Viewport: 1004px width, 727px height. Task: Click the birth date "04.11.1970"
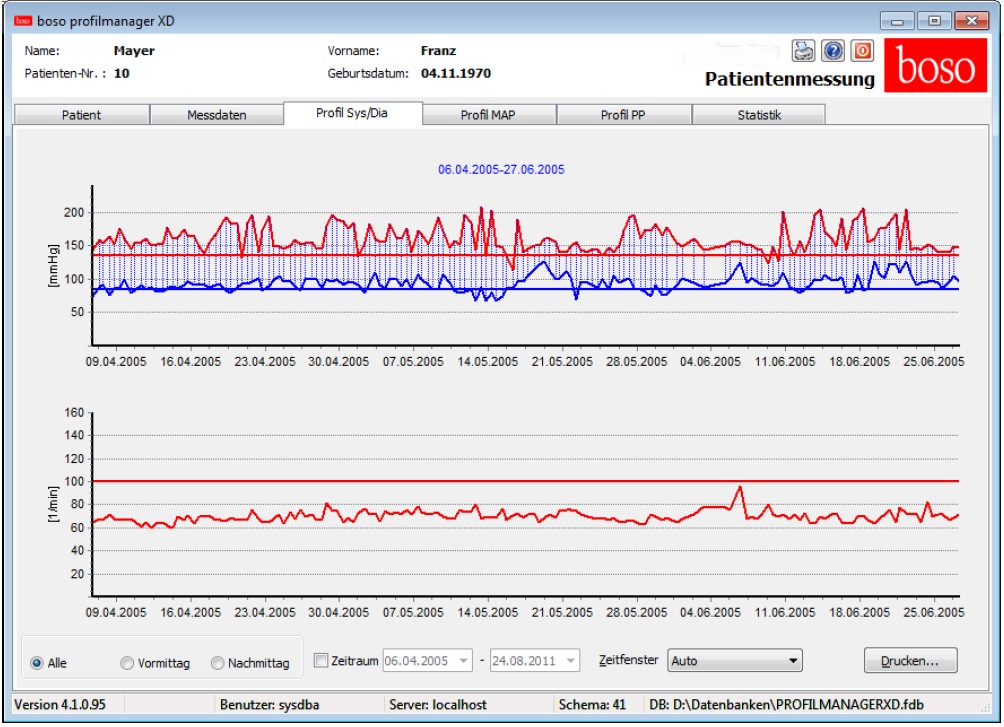click(456, 74)
